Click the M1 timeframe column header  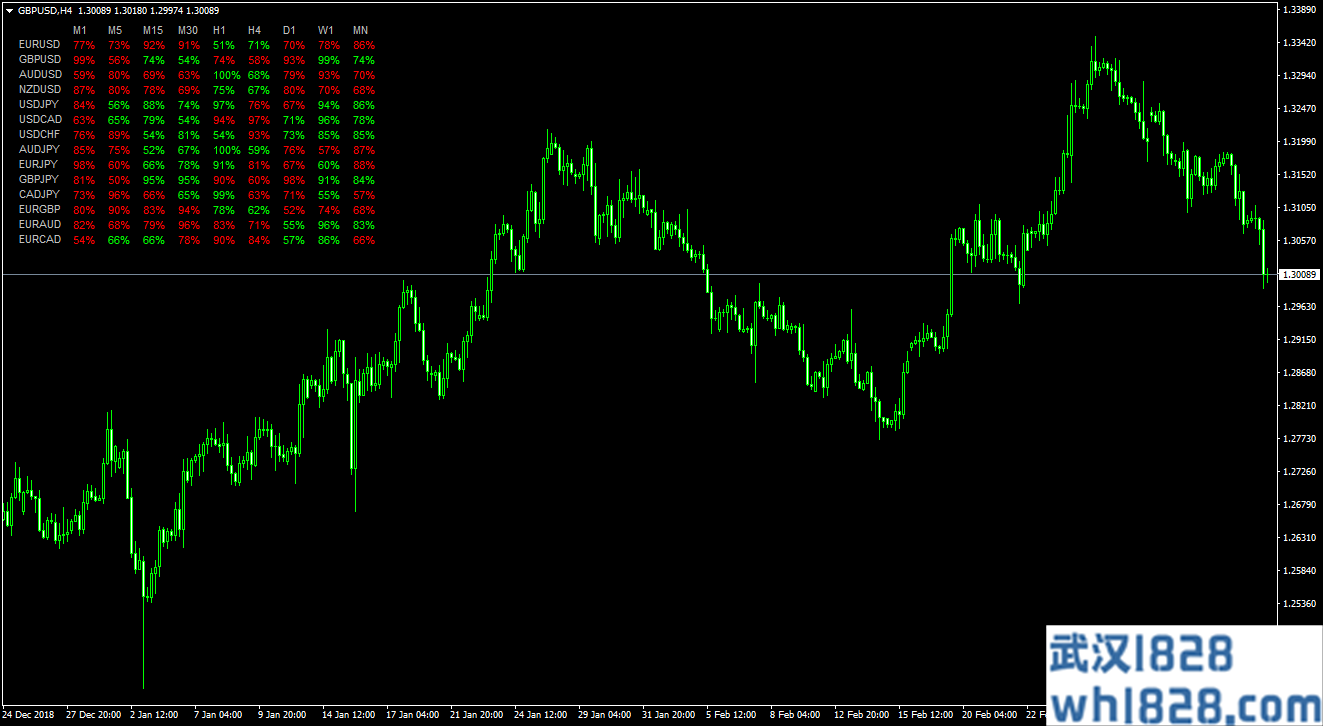click(80, 30)
